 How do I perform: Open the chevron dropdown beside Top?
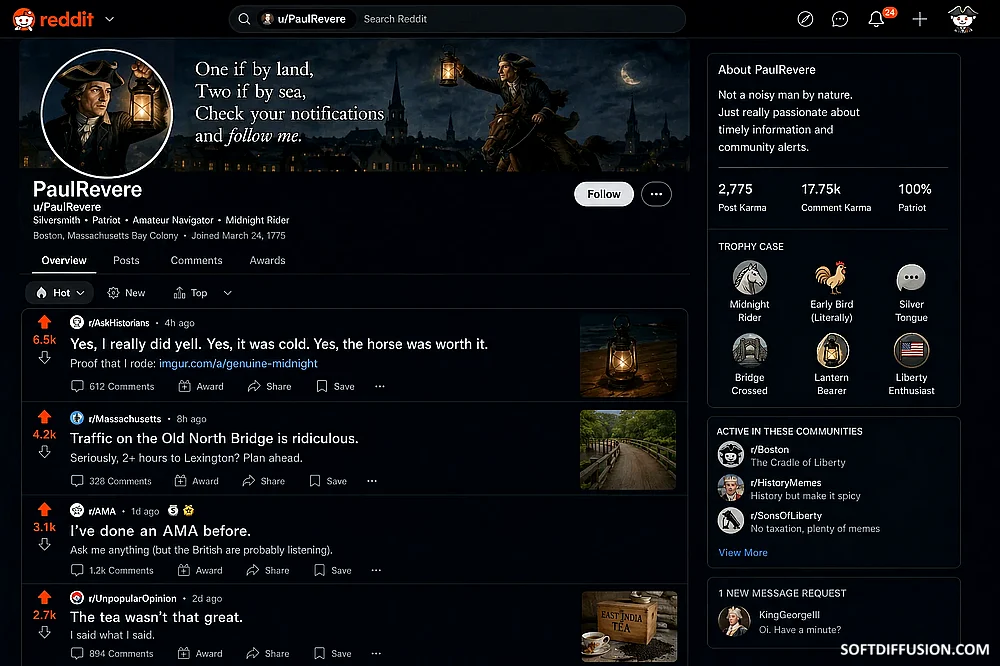[x=227, y=293]
